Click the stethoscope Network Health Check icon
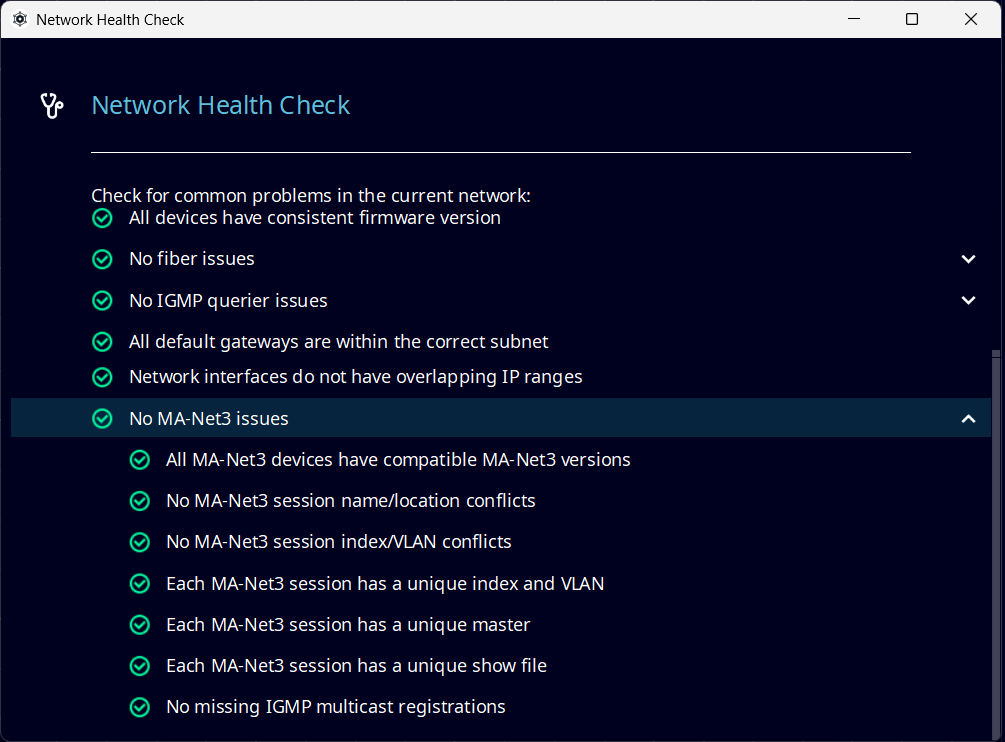Viewport: 1005px width, 742px height. pyautogui.click(x=52, y=106)
